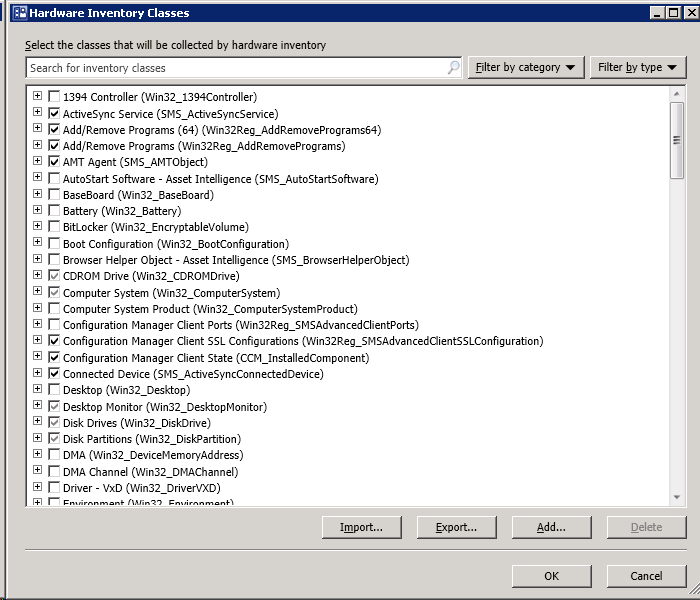Enable AutoStart Software - Asset Intelligence checkbox
Viewport: 700px width, 600px height.
click(54, 179)
